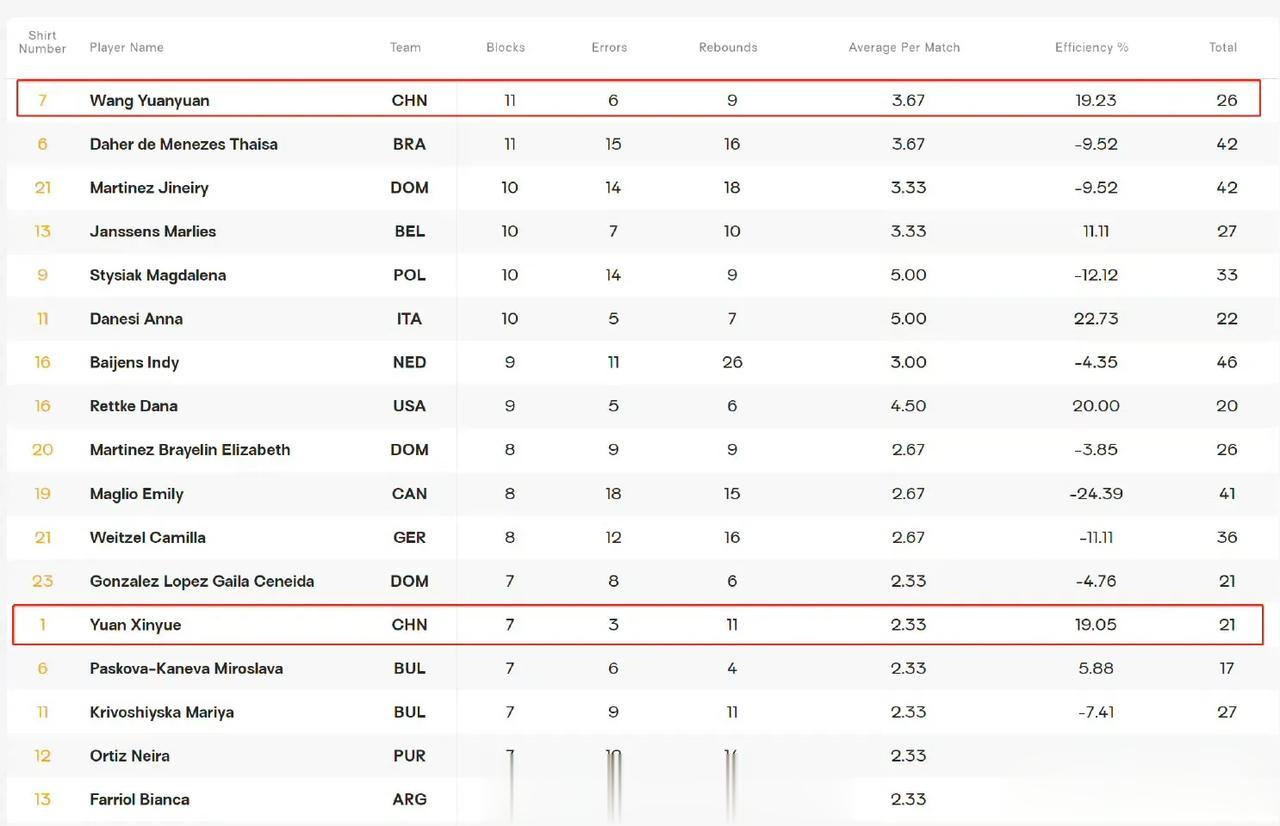Click the Rebounds column header
Image resolution: width=1280 pixels, height=826 pixels.
pyautogui.click(x=728, y=47)
